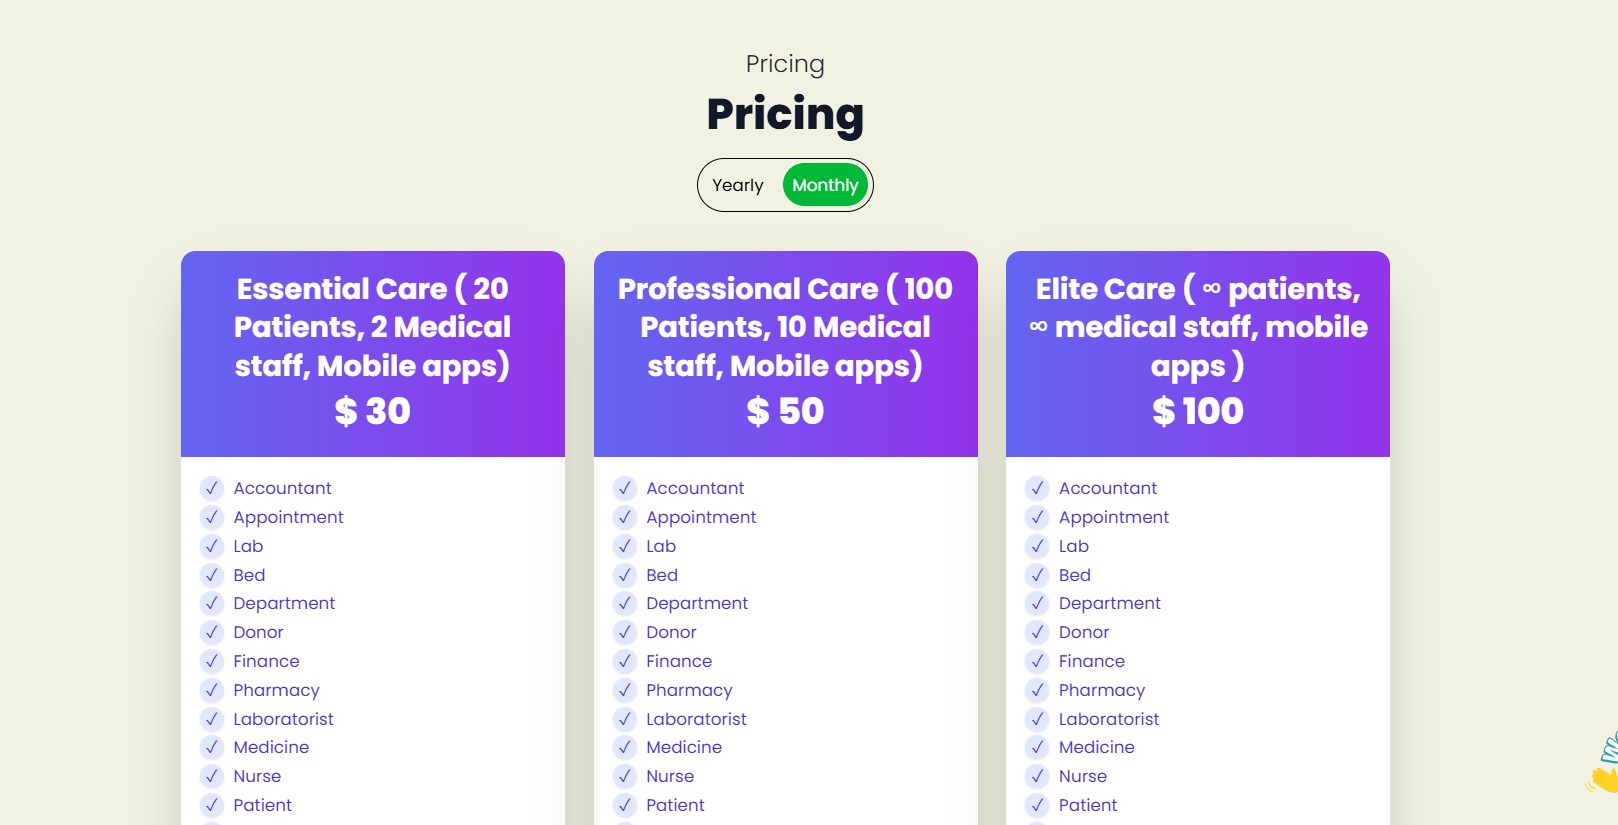Screen dimensions: 1618x825
Task: Click the Professional Care plan header
Action: 785,327
